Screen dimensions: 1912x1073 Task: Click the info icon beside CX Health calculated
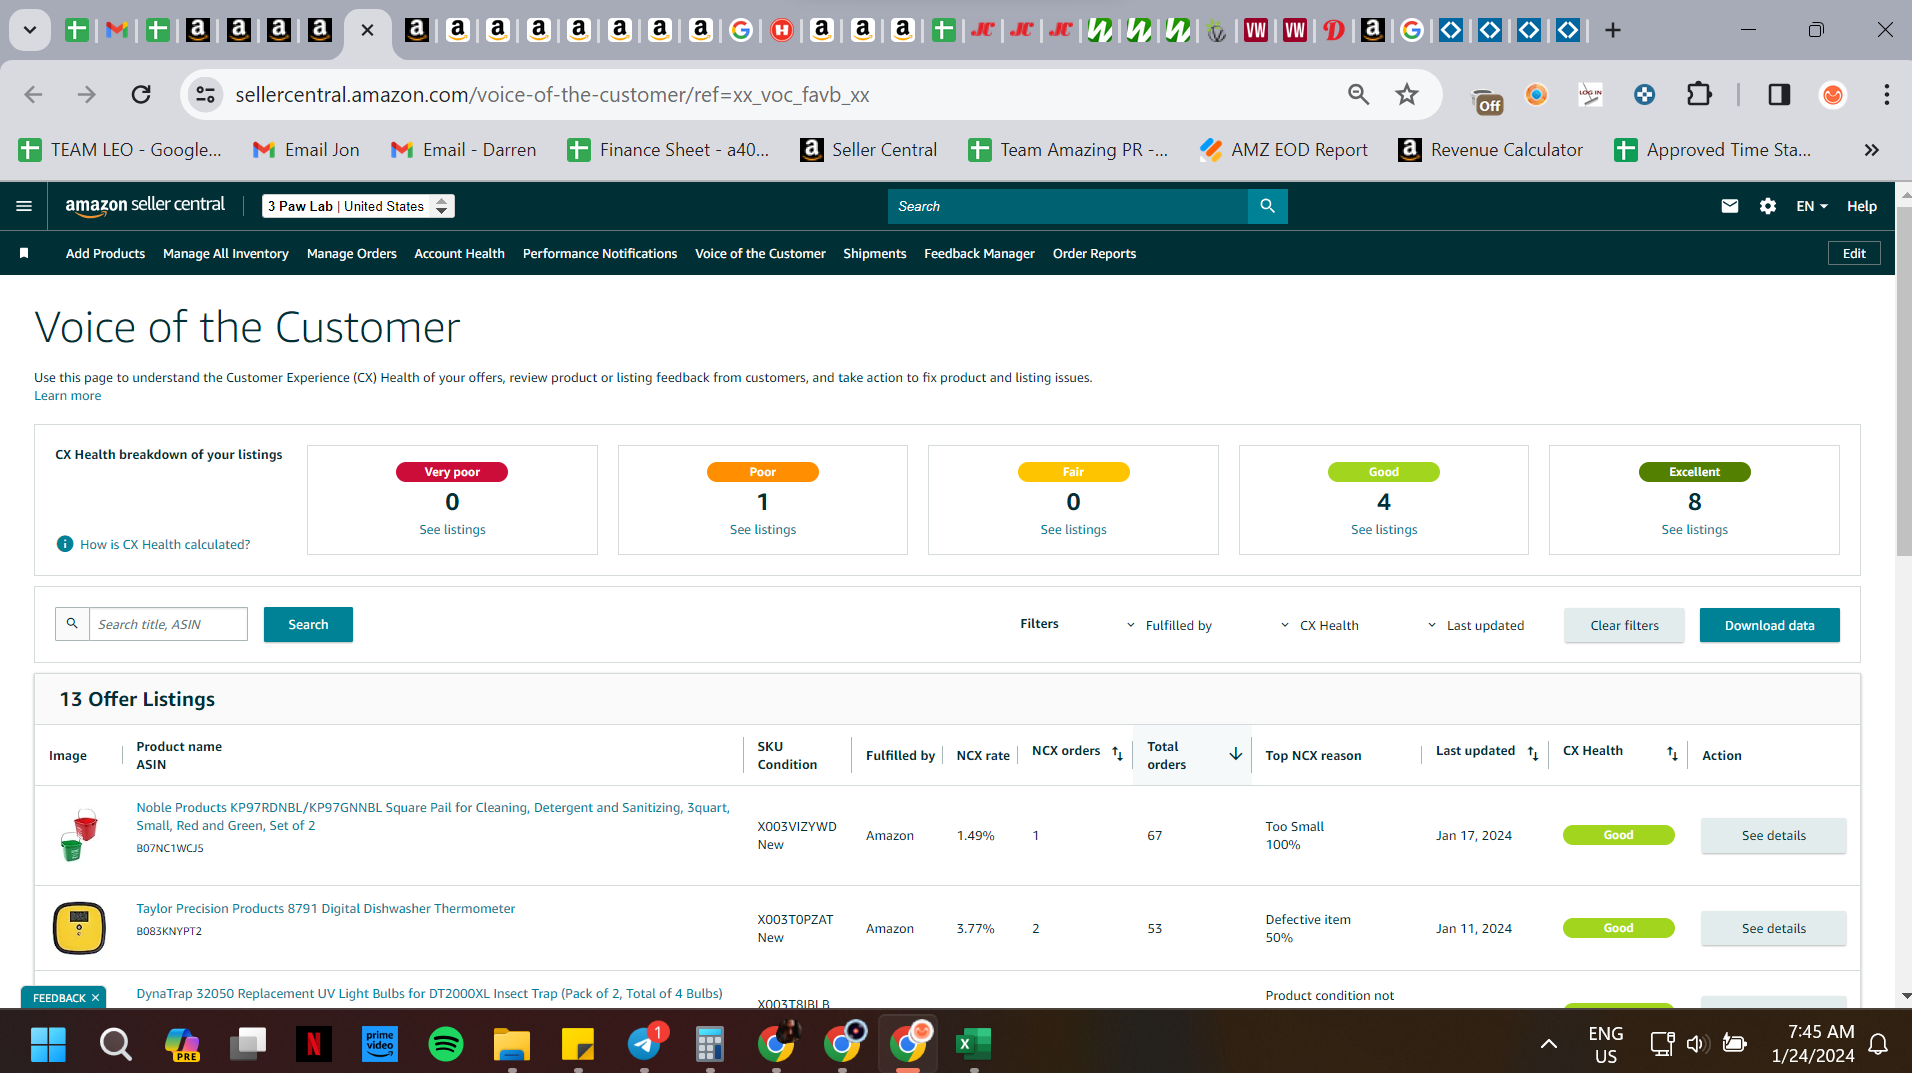pos(65,544)
